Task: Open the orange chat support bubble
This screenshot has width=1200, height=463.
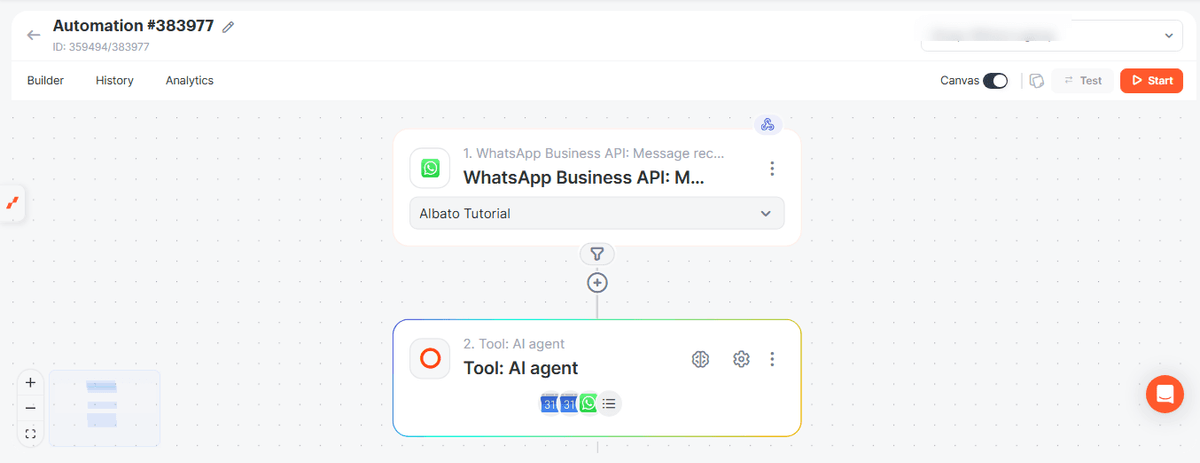Action: (x=1164, y=394)
